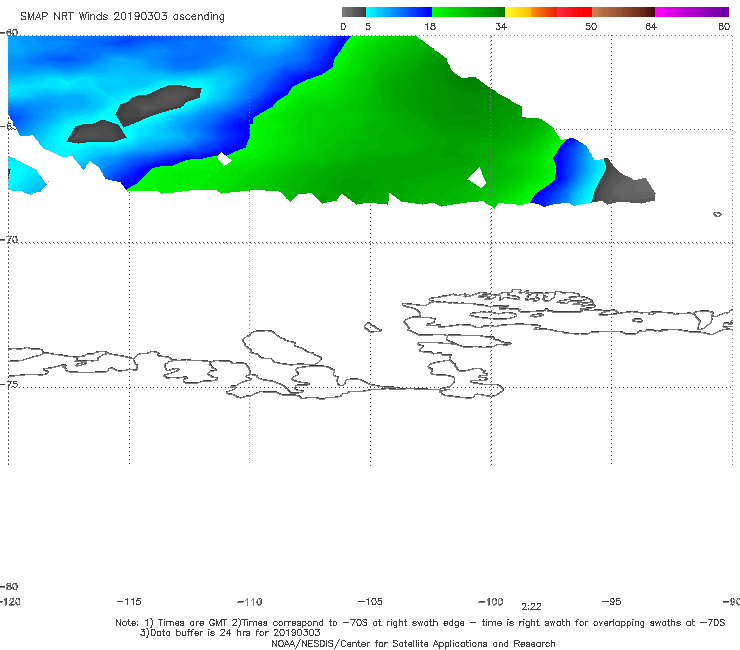740x650 pixels.
Task: Click the "Note: 1) Times are GMT" line
Action: pyautogui.click(x=420, y=623)
